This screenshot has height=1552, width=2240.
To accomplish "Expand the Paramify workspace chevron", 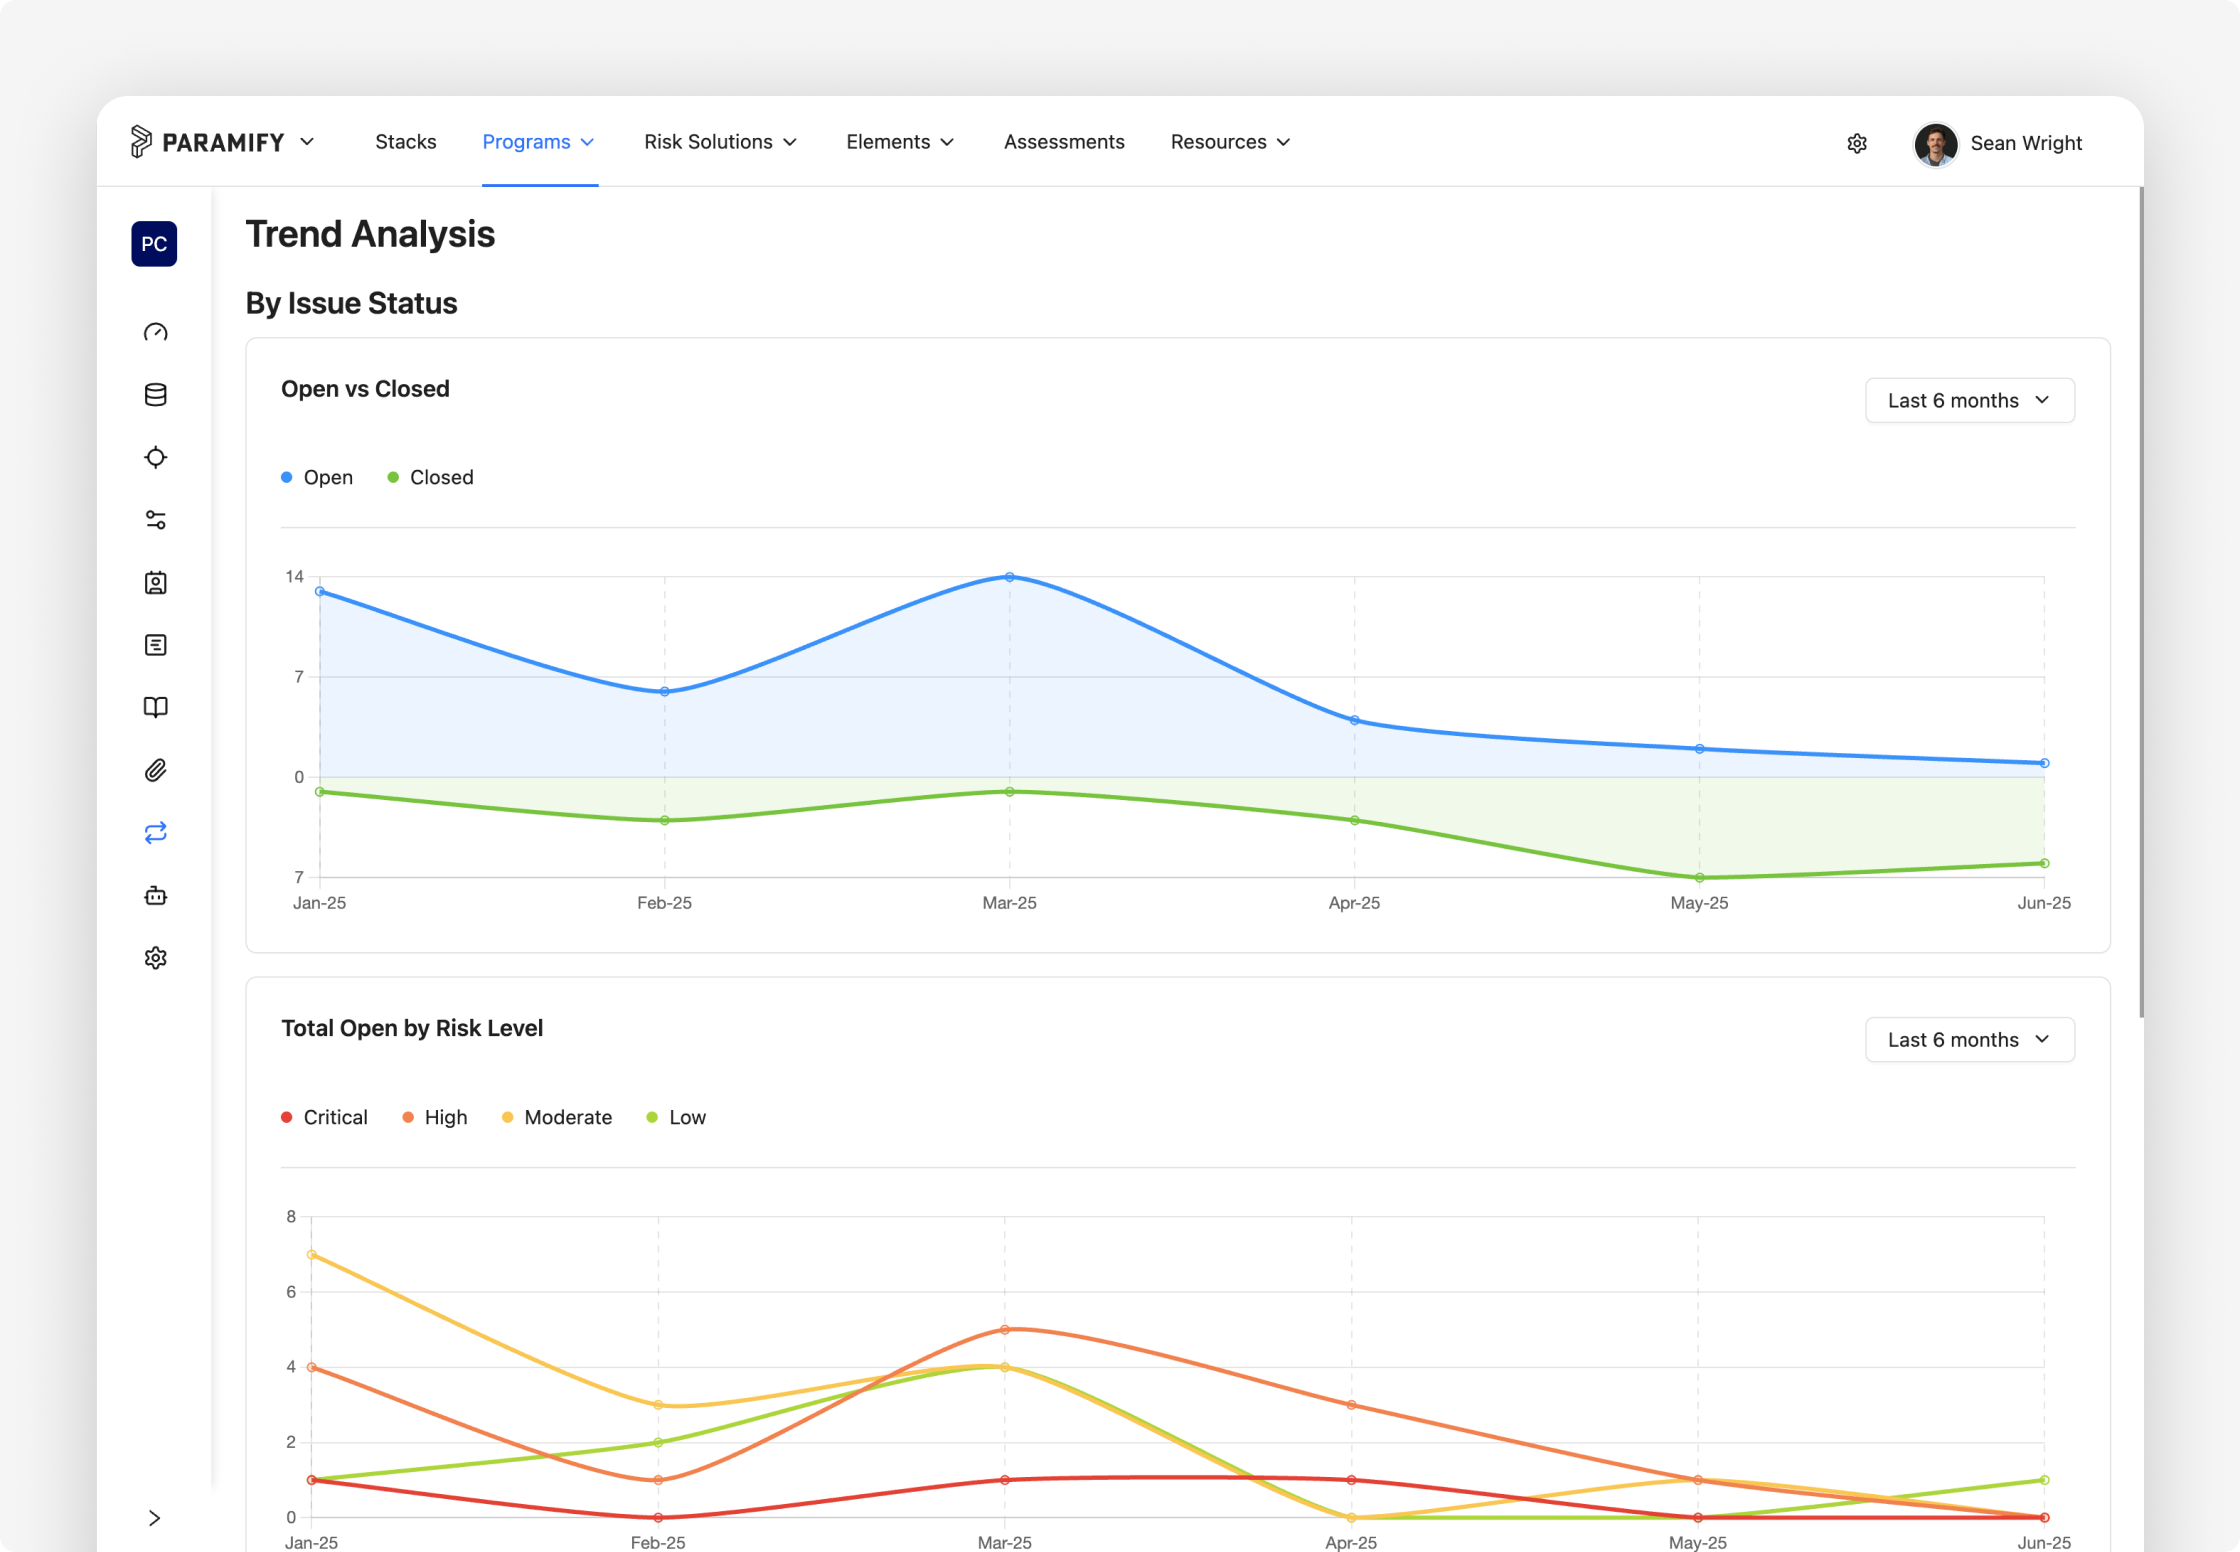I will pos(307,142).
